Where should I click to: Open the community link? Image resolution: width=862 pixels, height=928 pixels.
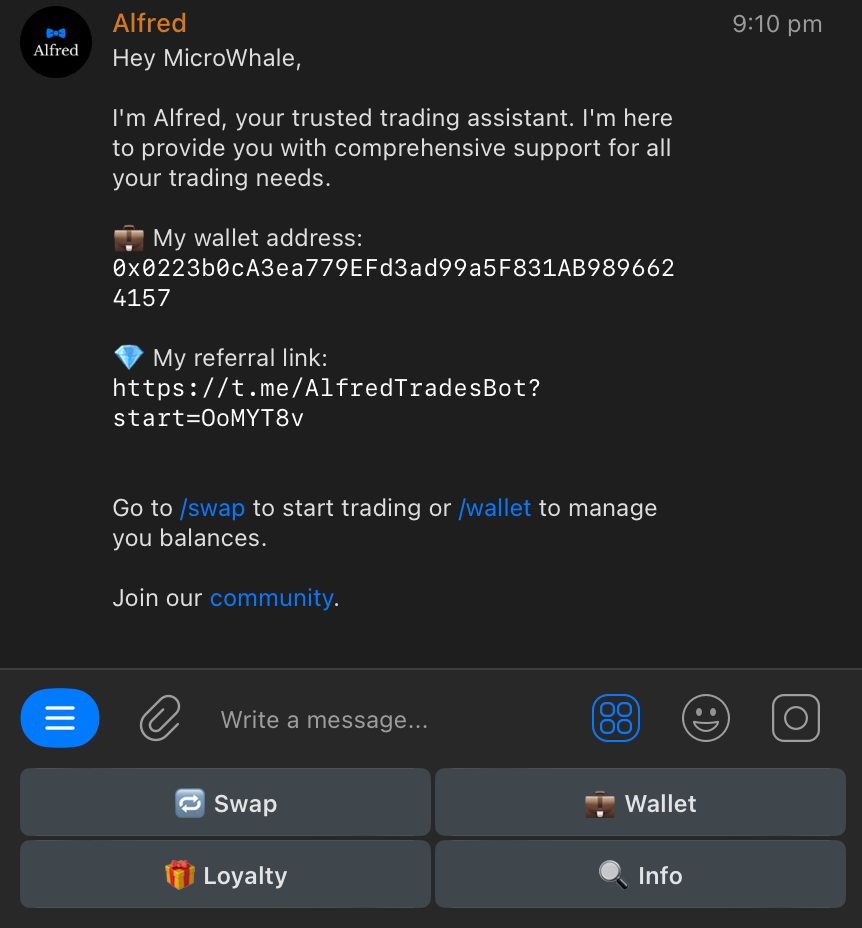(x=271, y=598)
